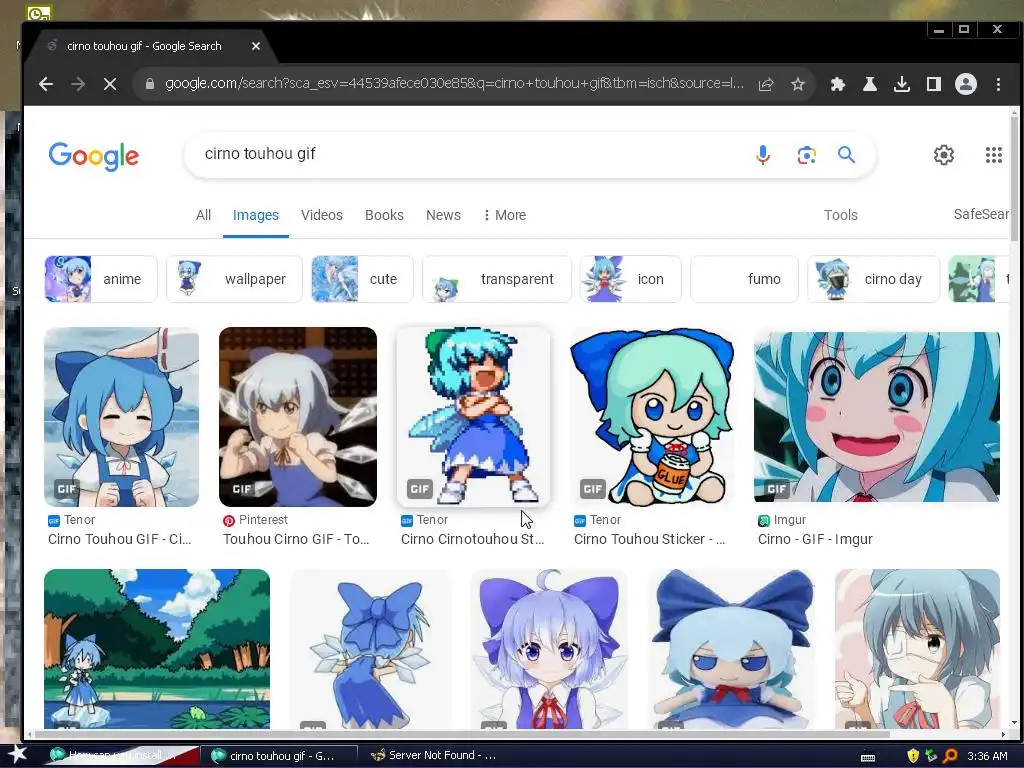This screenshot has width=1024, height=768.
Task: Click the taskbar clock showing 3:36 AM
Action: 987,756
